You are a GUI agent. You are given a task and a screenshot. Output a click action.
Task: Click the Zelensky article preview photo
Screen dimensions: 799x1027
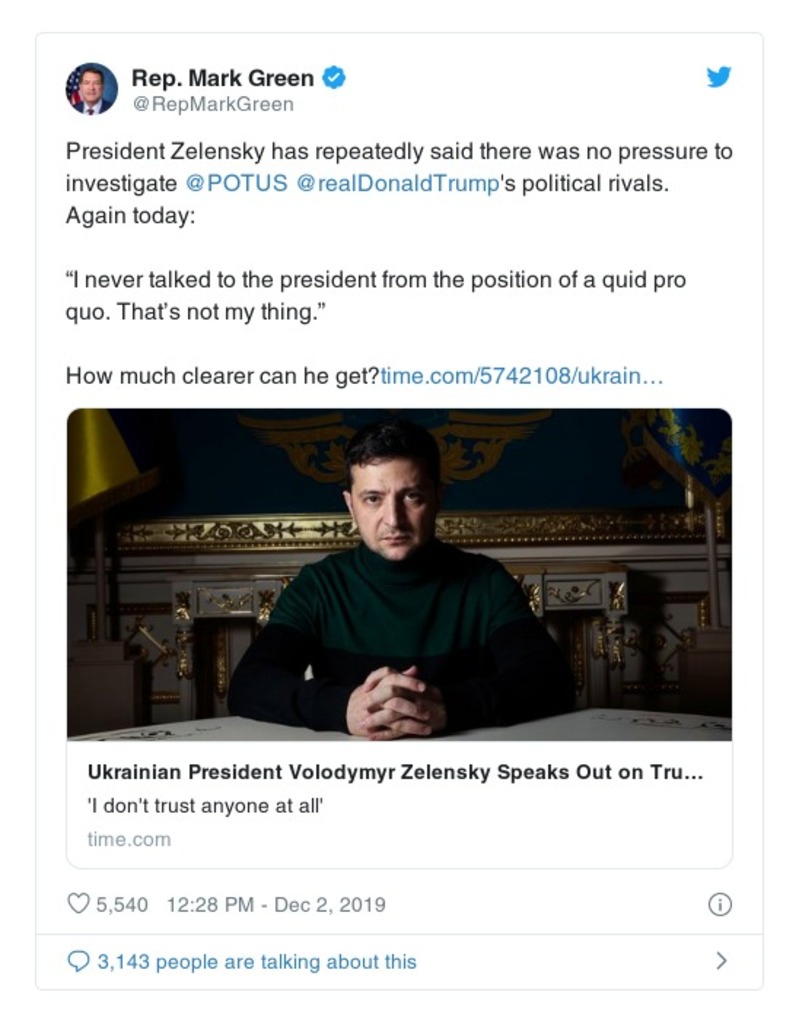point(399,573)
